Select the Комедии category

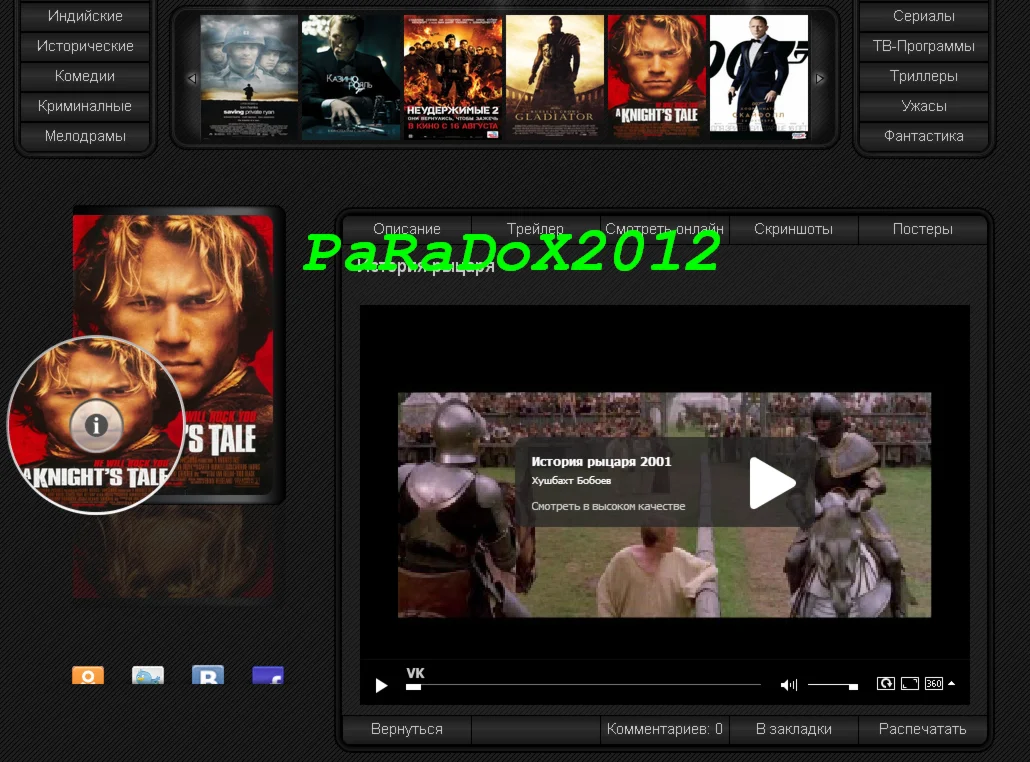point(85,76)
